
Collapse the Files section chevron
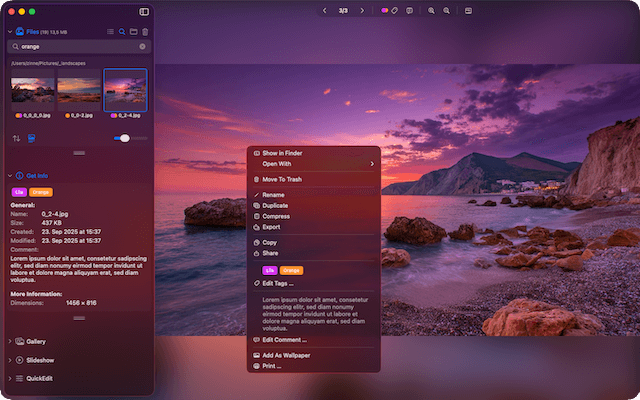9,32
